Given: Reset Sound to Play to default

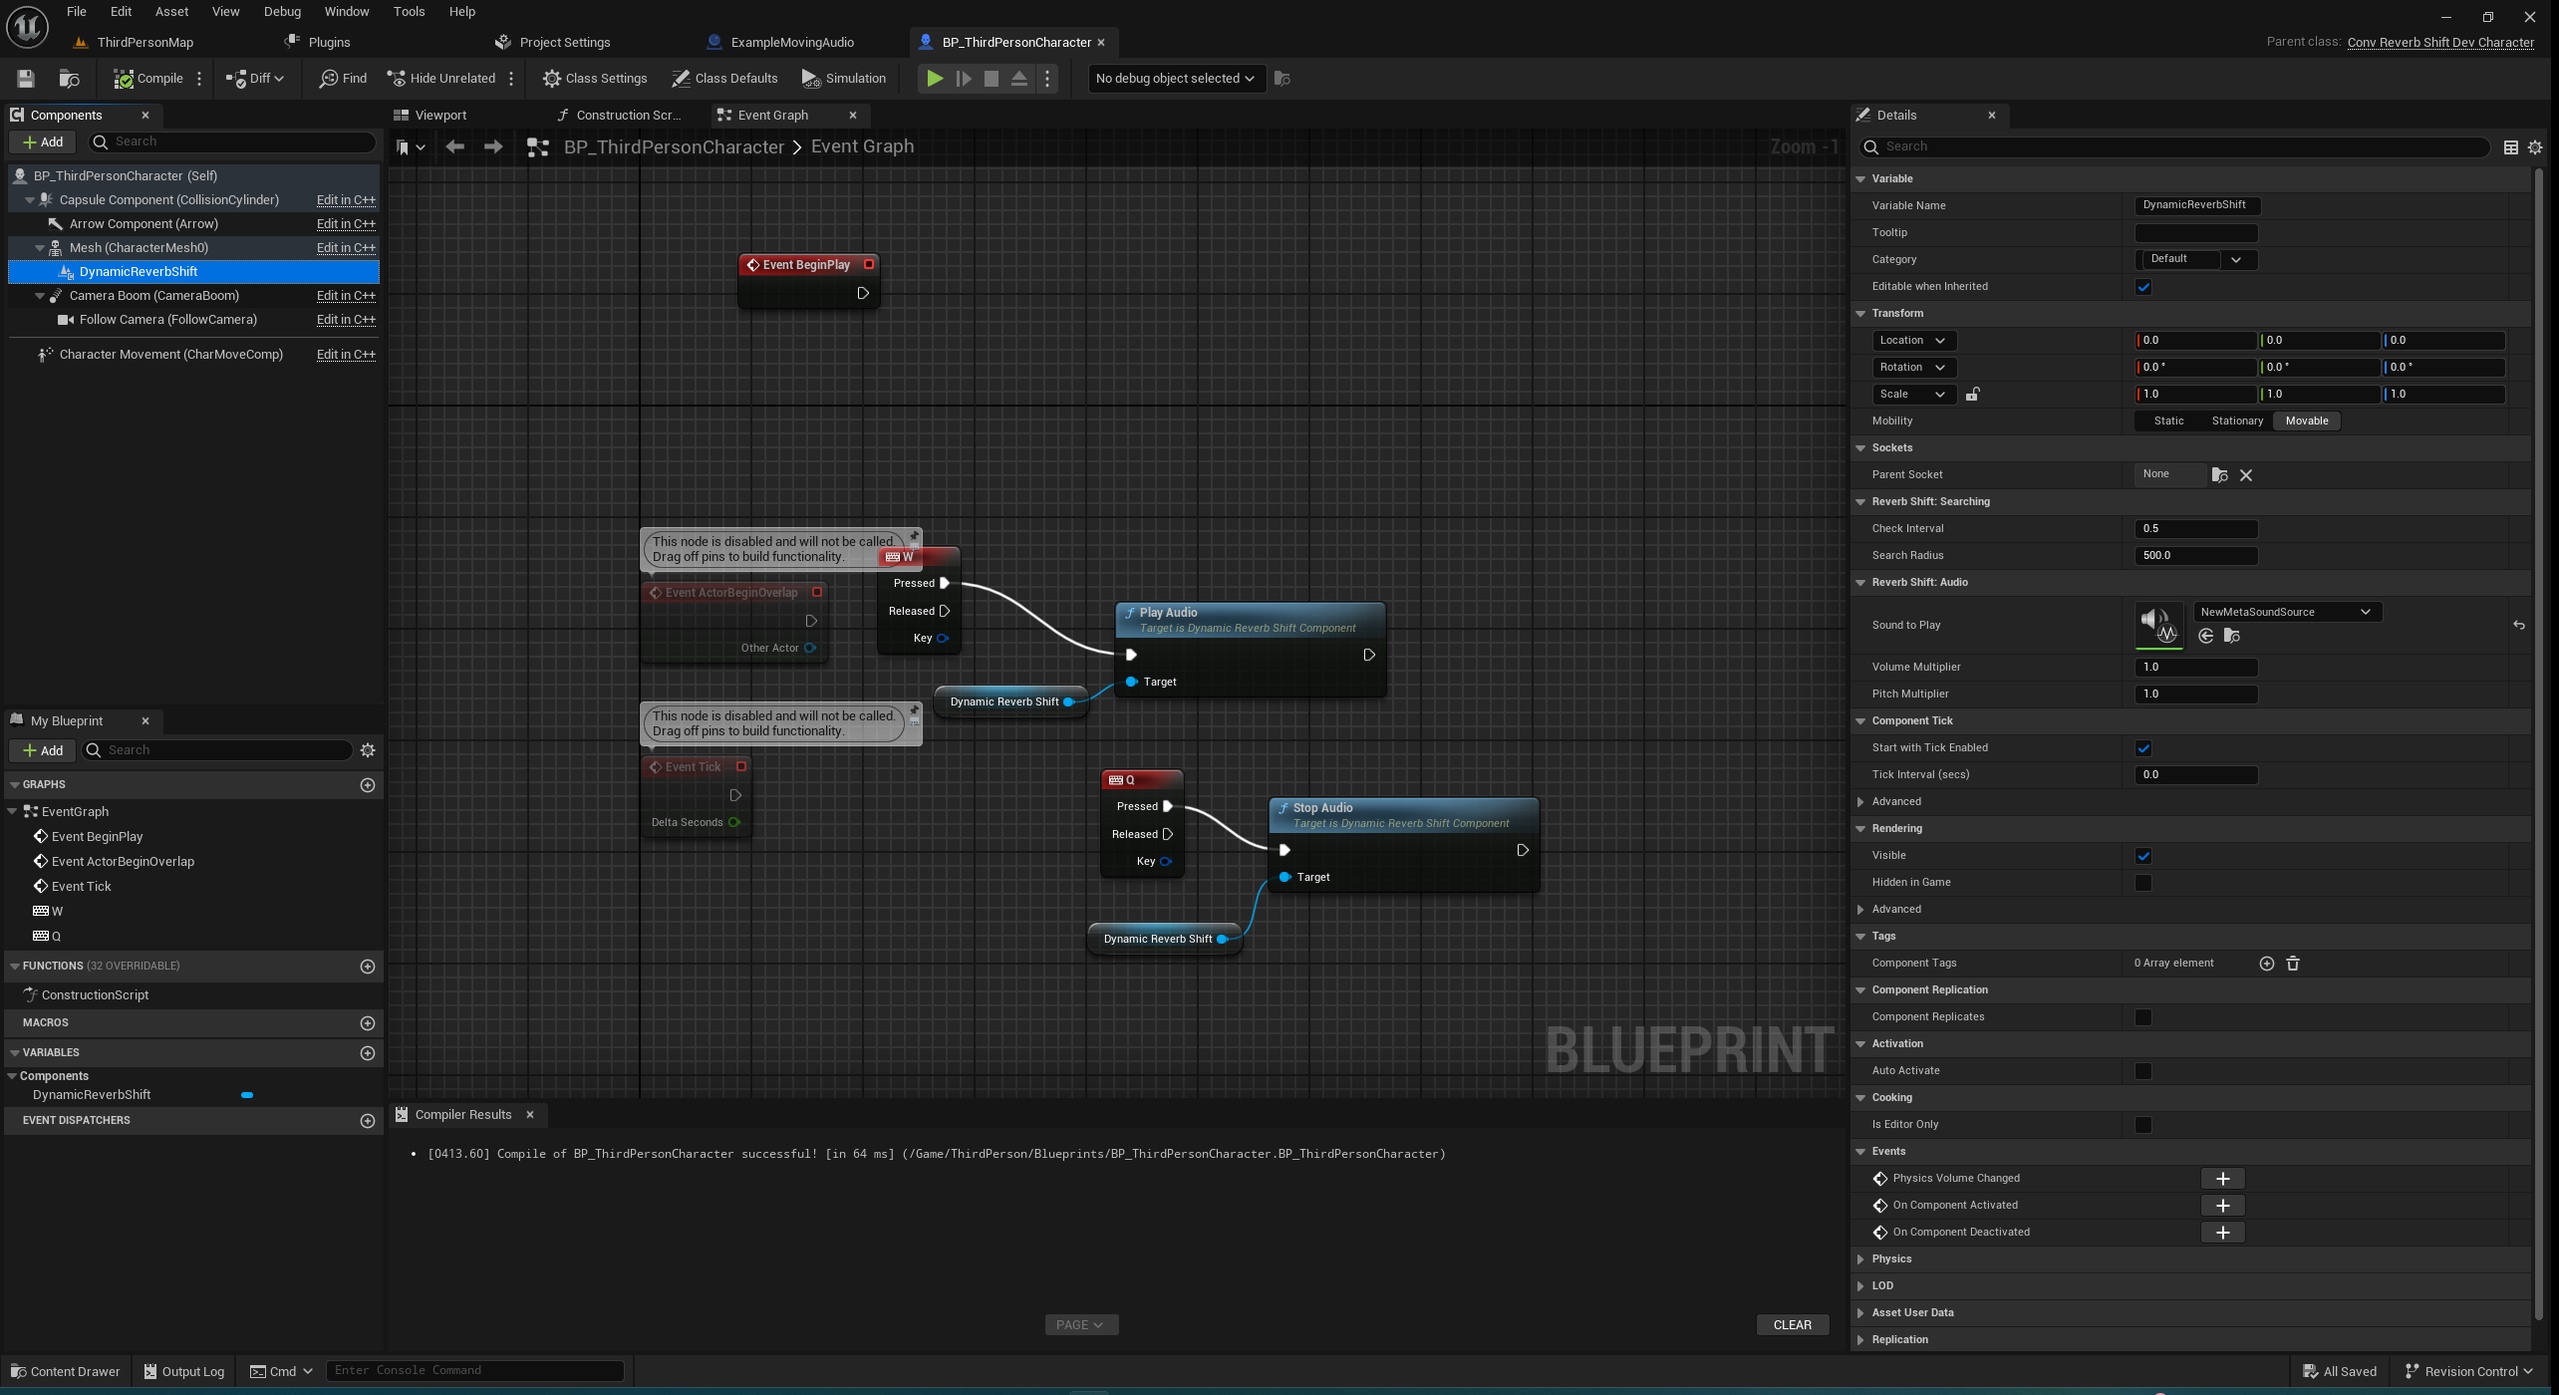Looking at the screenshot, I should (x=2519, y=625).
